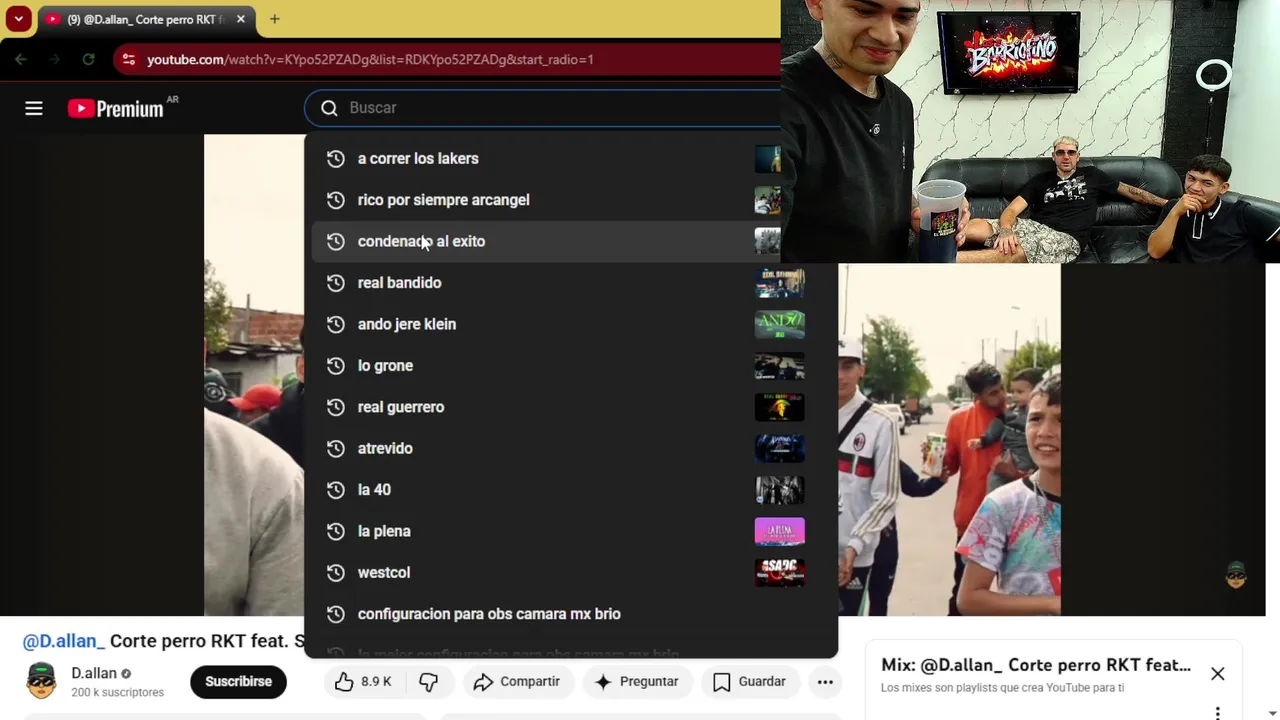This screenshot has height=720, width=1280.
Task: Open D.allan channel avatar
Action: pyautogui.click(x=41, y=681)
